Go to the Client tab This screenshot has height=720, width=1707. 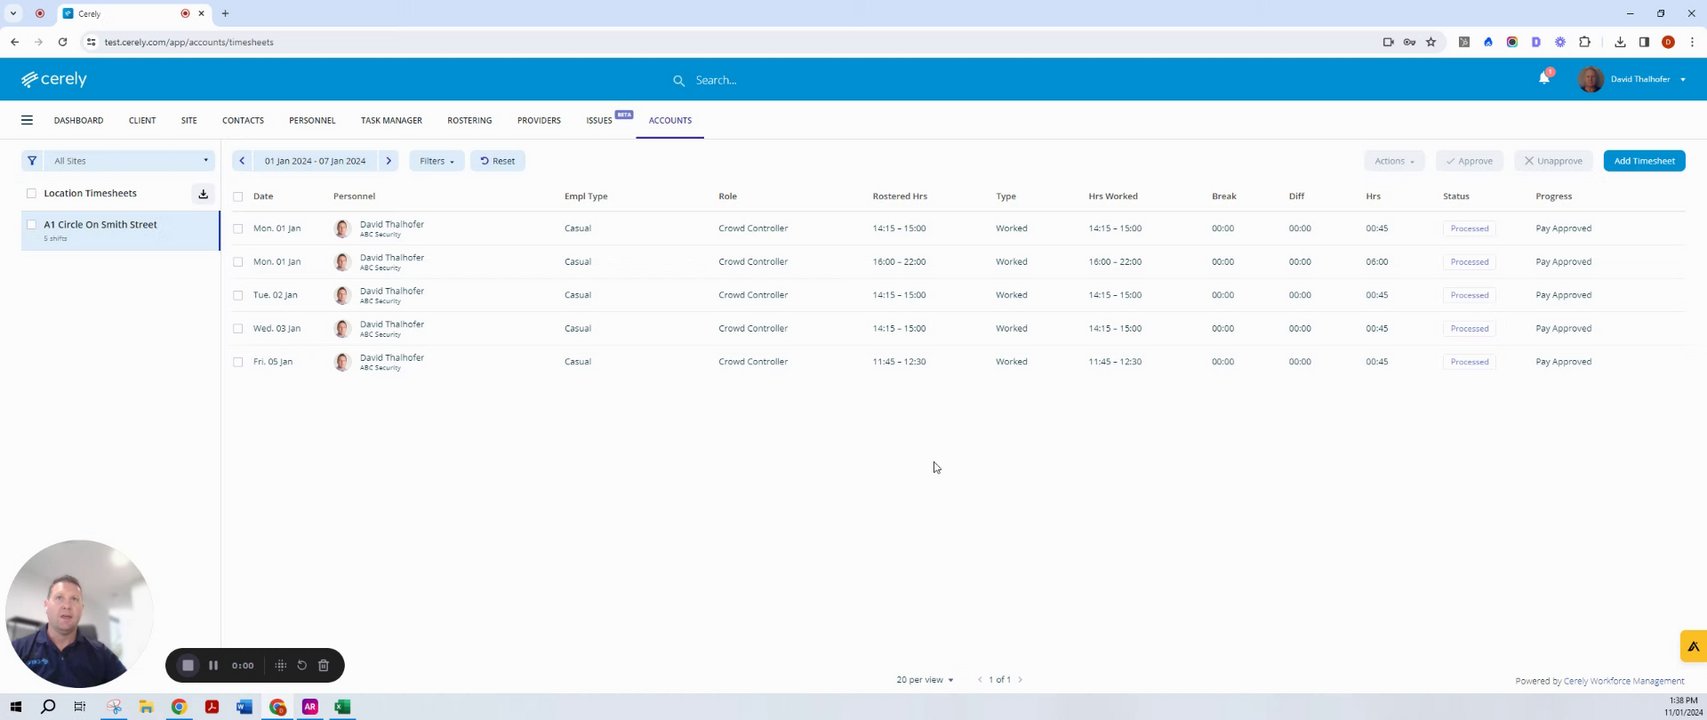(x=142, y=121)
